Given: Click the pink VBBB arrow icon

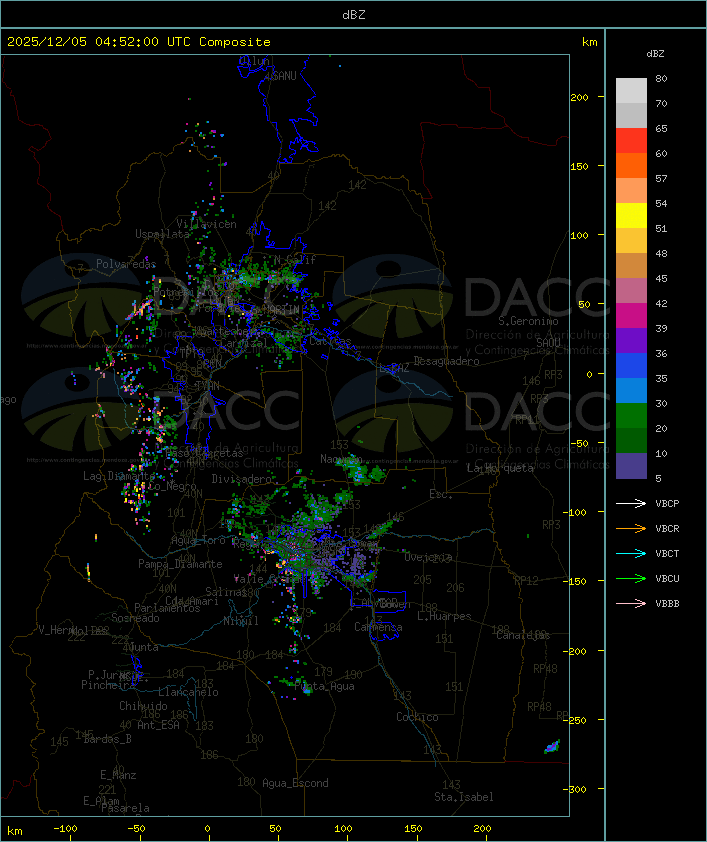Looking at the screenshot, I should [x=631, y=603].
